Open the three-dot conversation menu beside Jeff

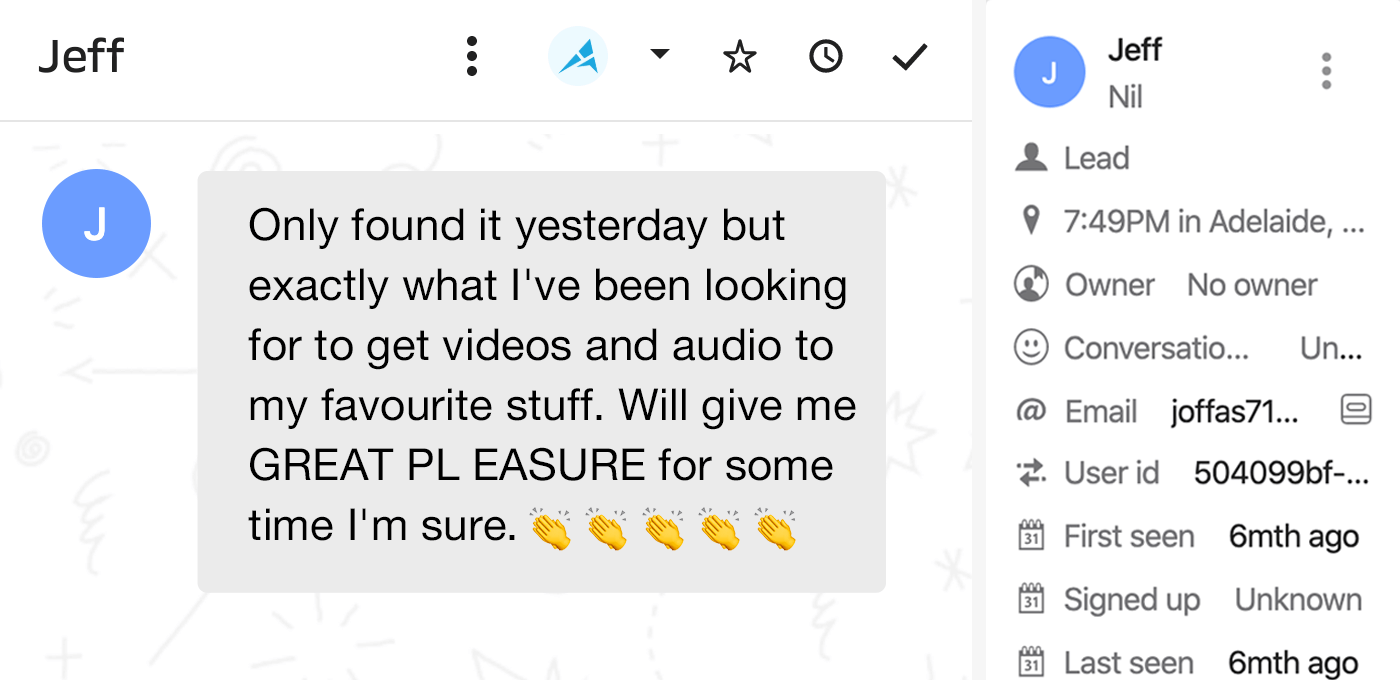472,57
